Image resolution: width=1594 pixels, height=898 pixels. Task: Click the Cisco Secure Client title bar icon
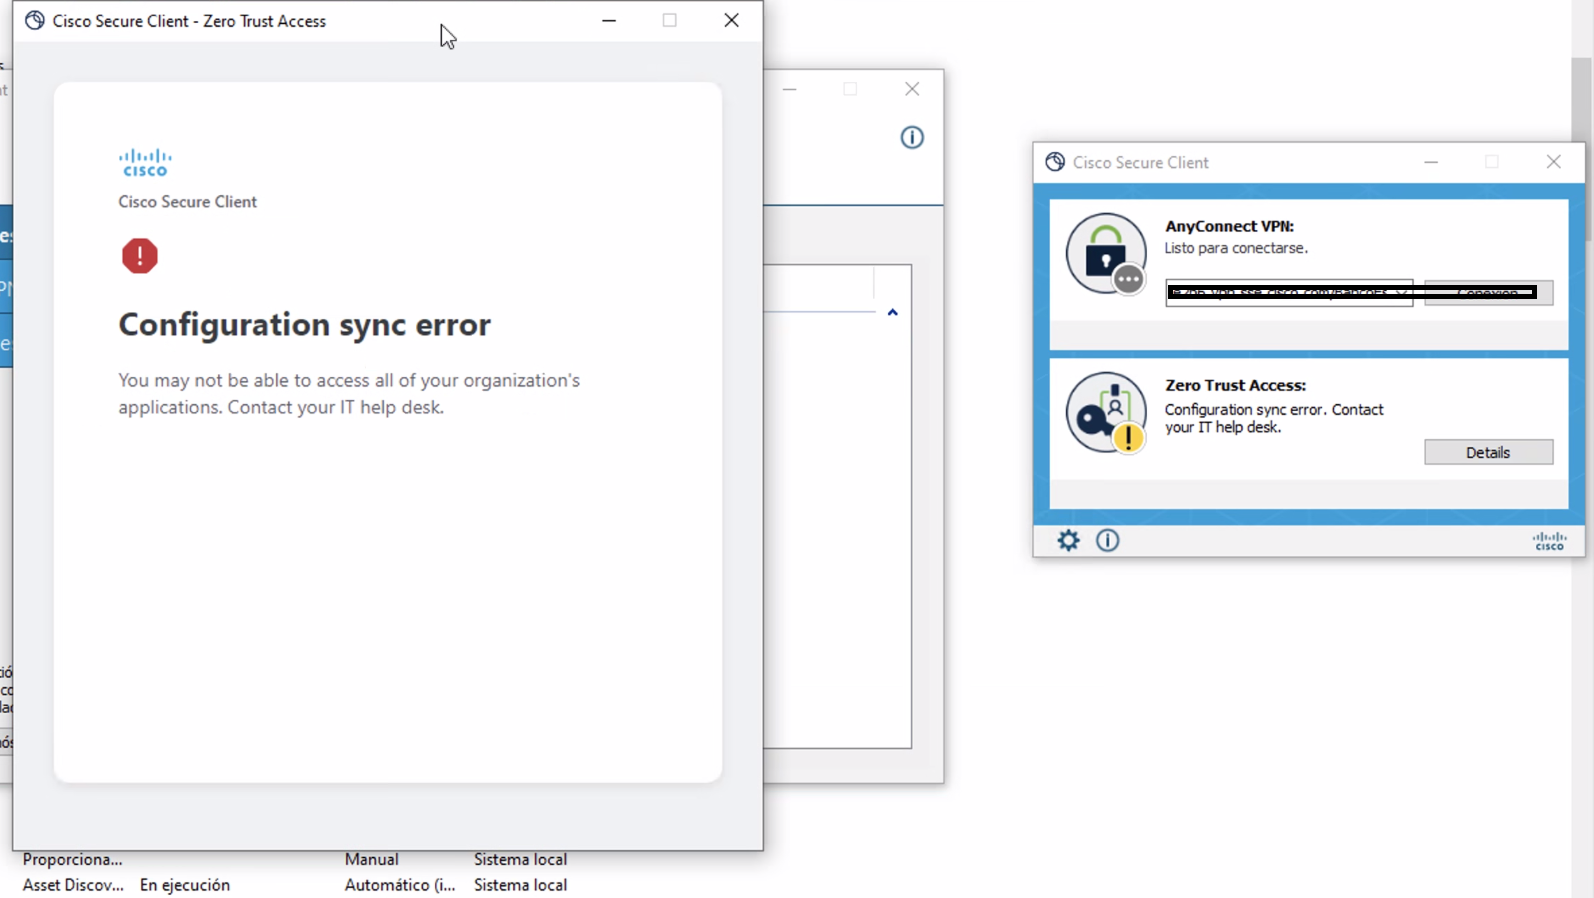(x=1055, y=162)
